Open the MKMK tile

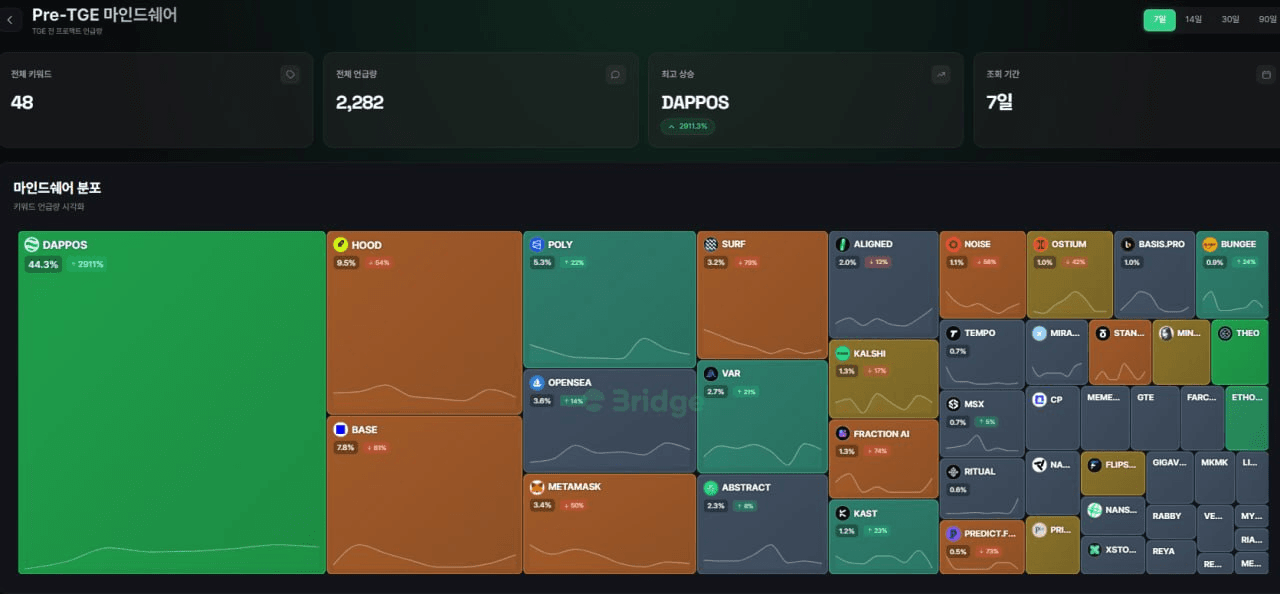[x=1215, y=478]
